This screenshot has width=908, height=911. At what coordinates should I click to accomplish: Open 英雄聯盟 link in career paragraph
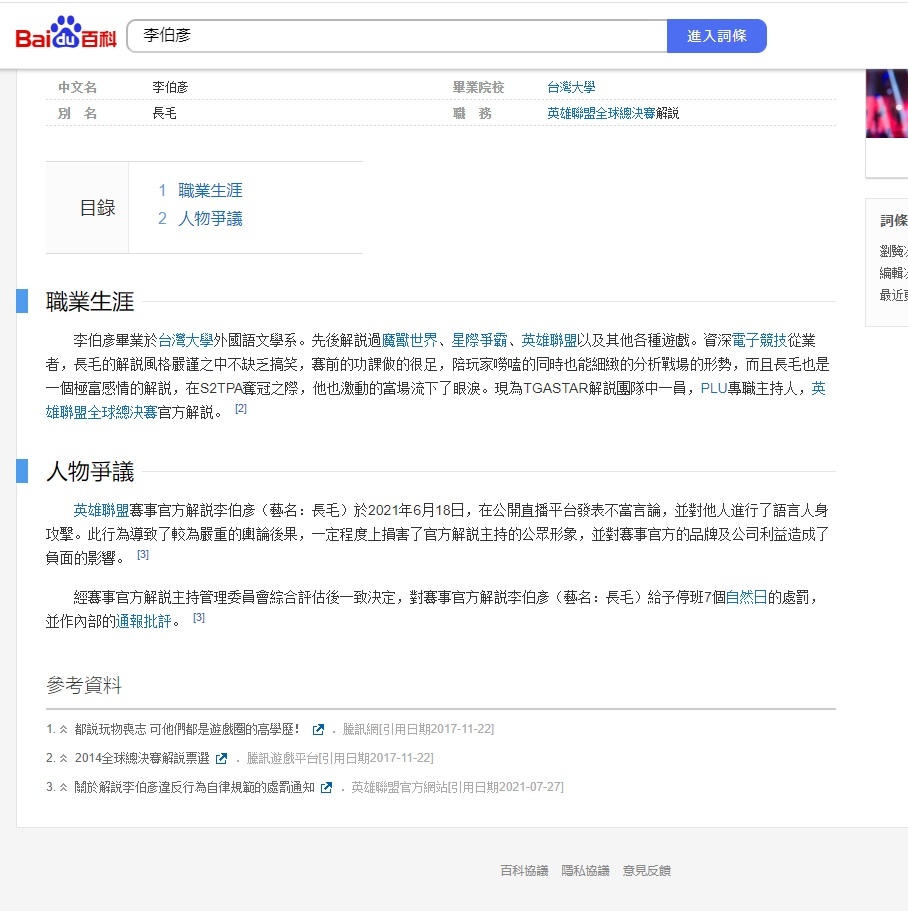click(549, 340)
